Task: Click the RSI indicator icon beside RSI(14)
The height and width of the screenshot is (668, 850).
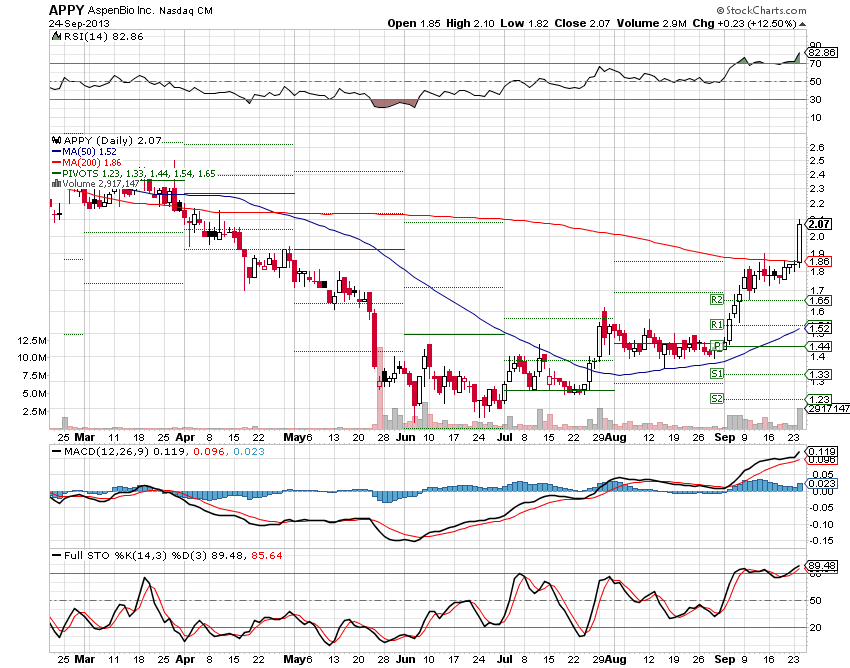Action: (x=56, y=36)
